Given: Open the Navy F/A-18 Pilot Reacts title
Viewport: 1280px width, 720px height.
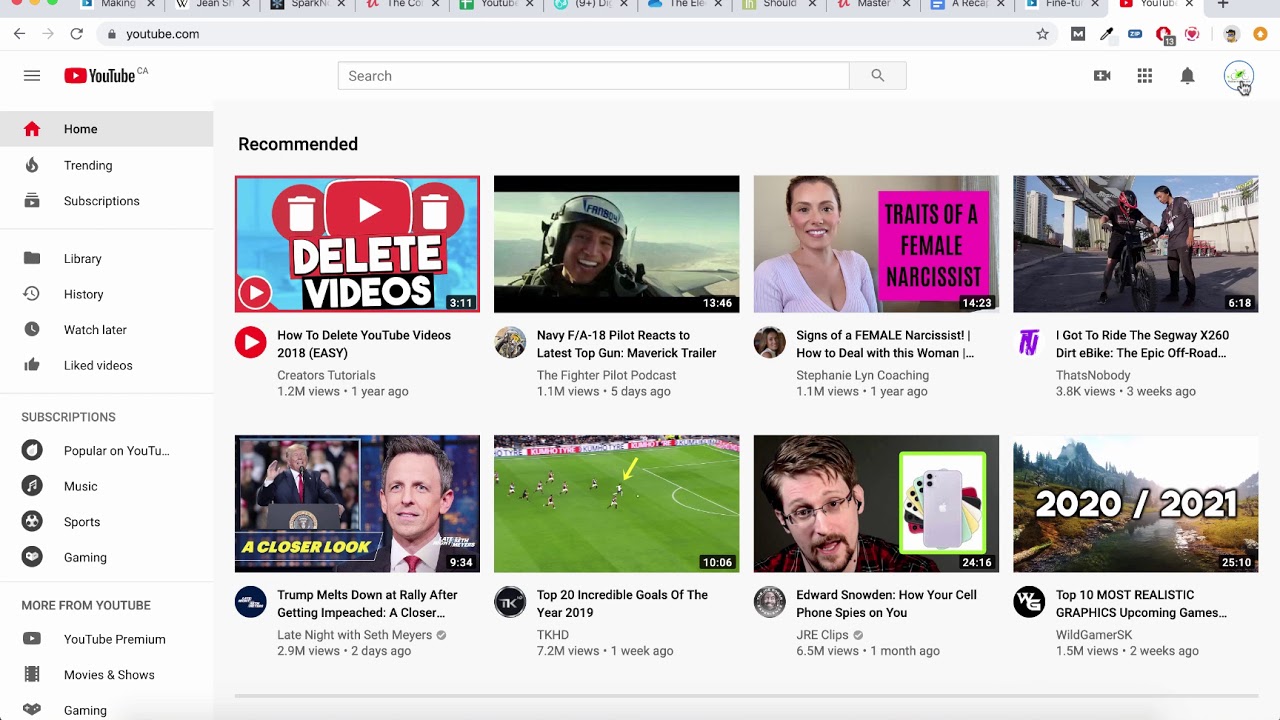Looking at the screenshot, I should tap(627, 344).
